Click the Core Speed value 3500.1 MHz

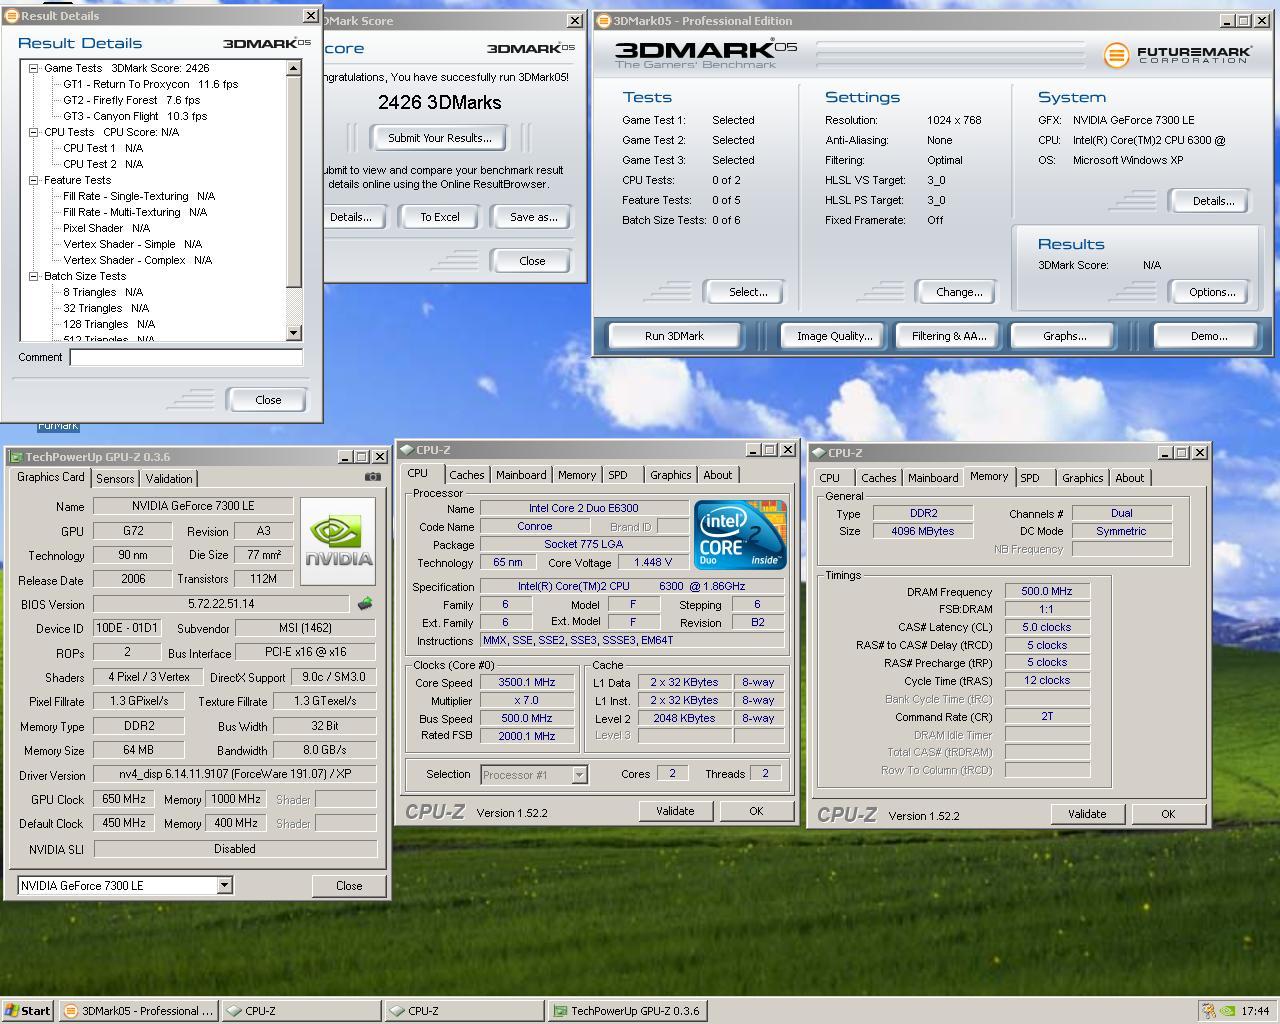(526, 682)
